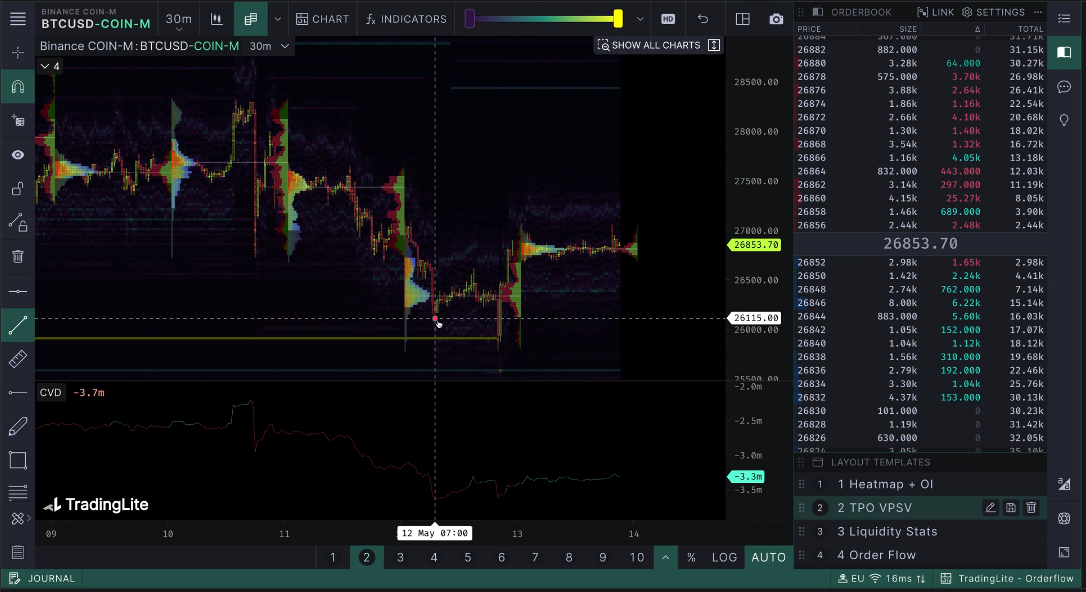Toggle the padlock lock drawings icon
Image resolution: width=1086 pixels, height=592 pixels.
[18, 188]
